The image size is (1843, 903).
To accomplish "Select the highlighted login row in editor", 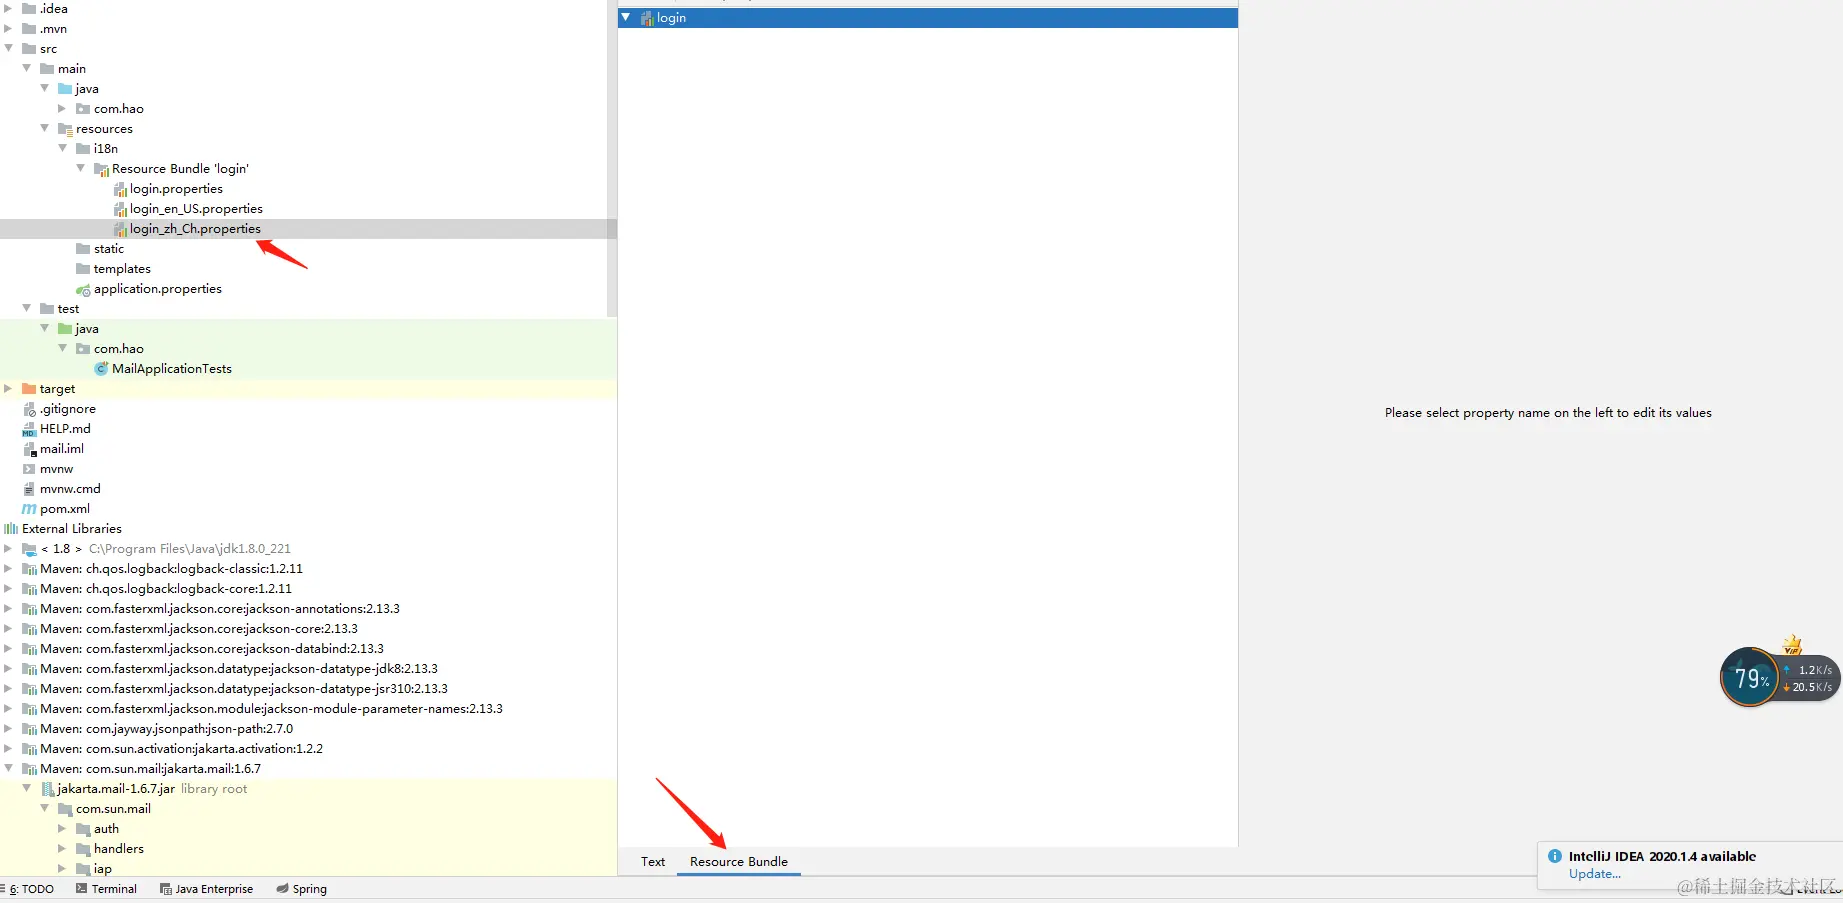I will click(x=928, y=18).
